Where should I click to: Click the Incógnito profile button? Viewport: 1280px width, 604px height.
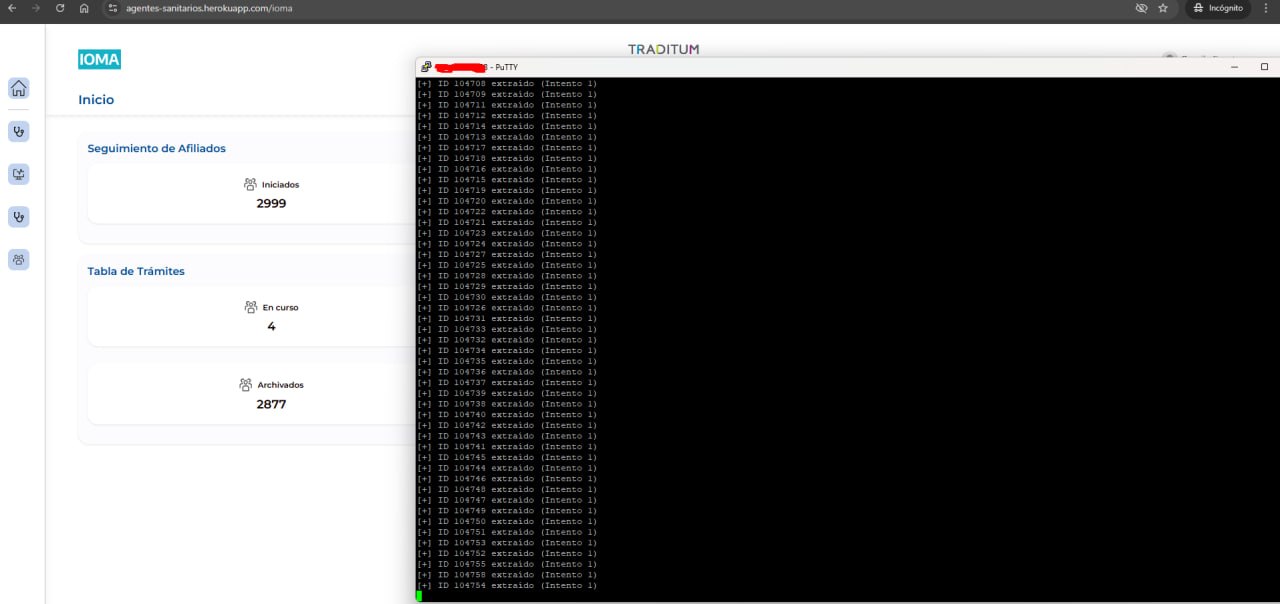pos(1217,8)
